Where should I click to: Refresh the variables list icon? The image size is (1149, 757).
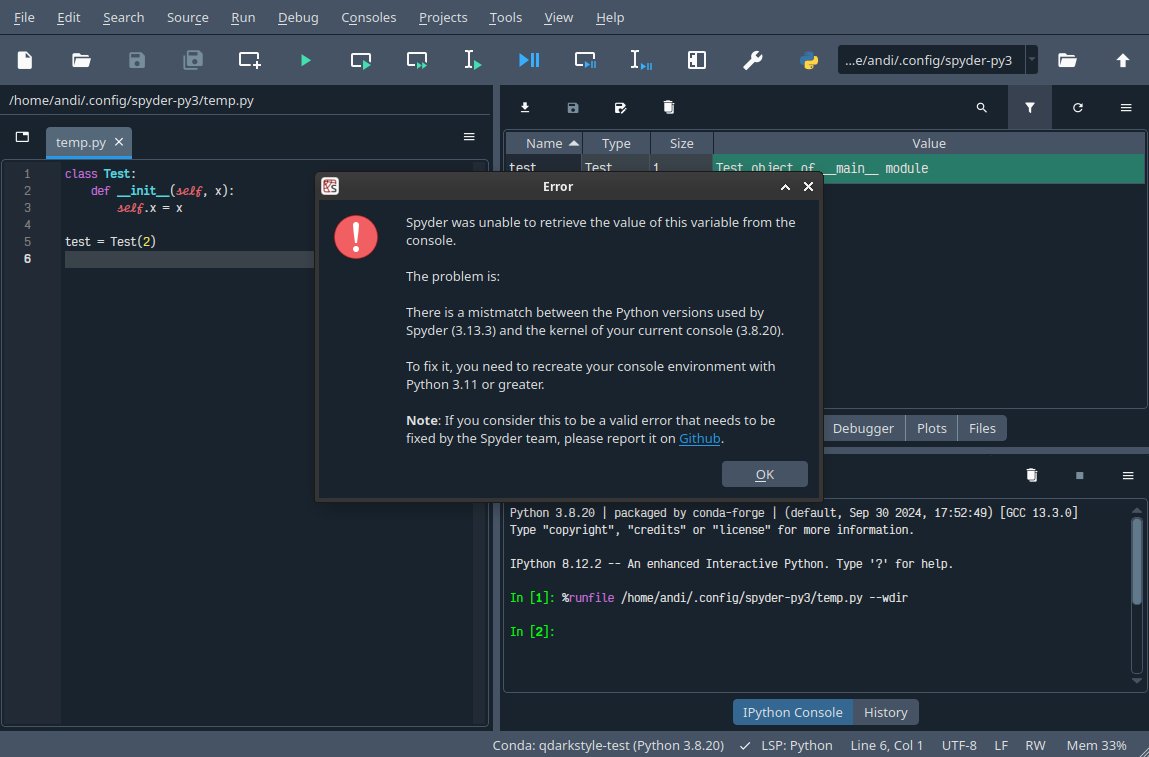(1078, 108)
